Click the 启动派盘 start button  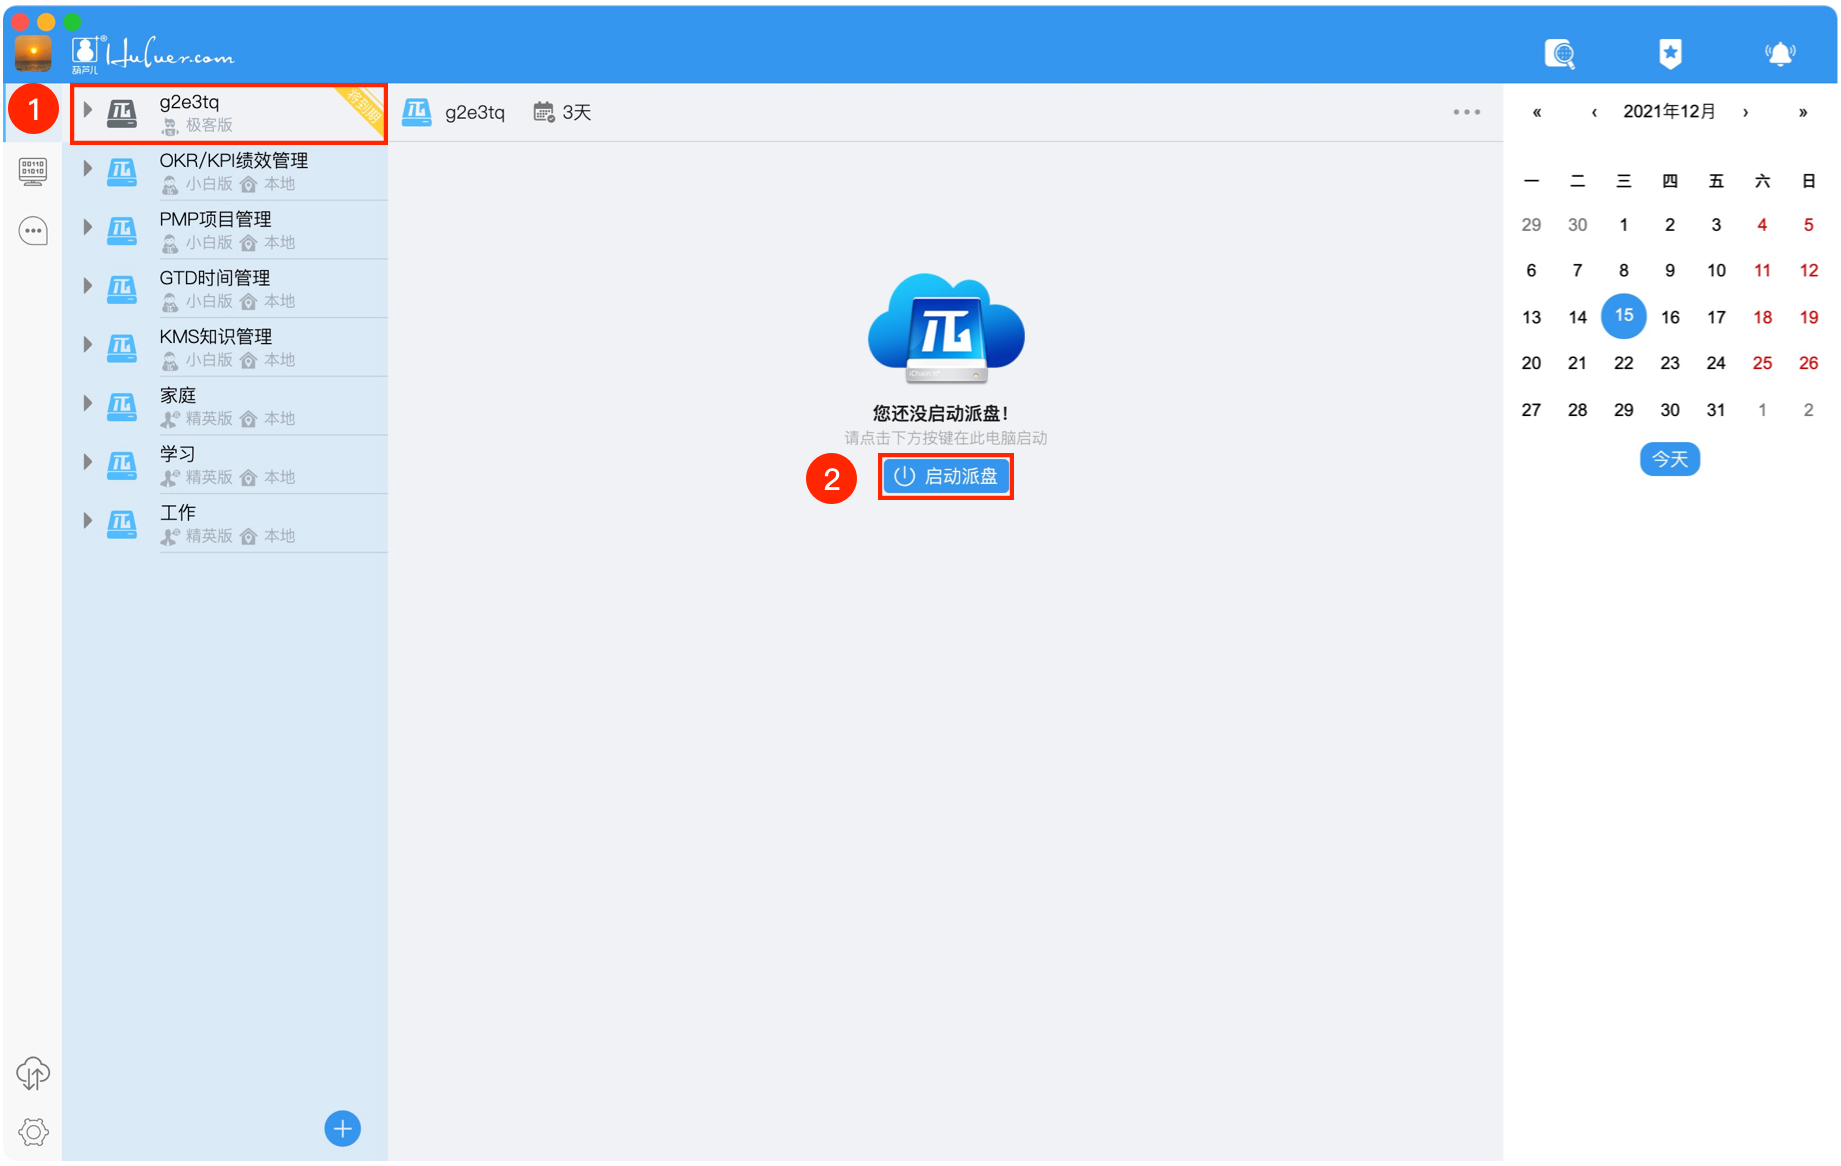[946, 476]
